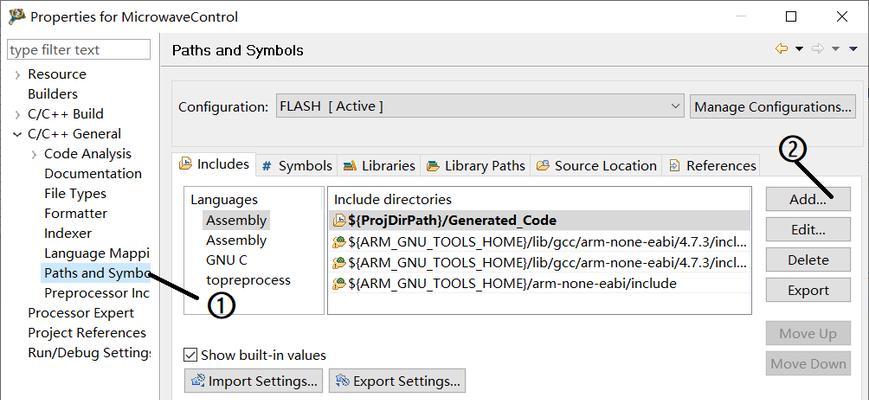
Task: Select Paths and Symbols in the tree
Action: click(x=96, y=273)
